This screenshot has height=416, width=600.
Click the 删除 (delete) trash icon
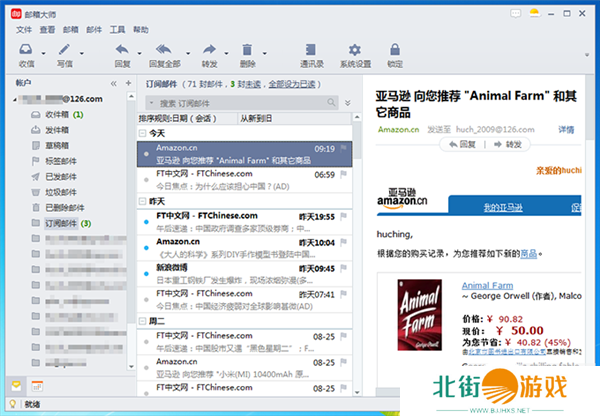(x=248, y=50)
